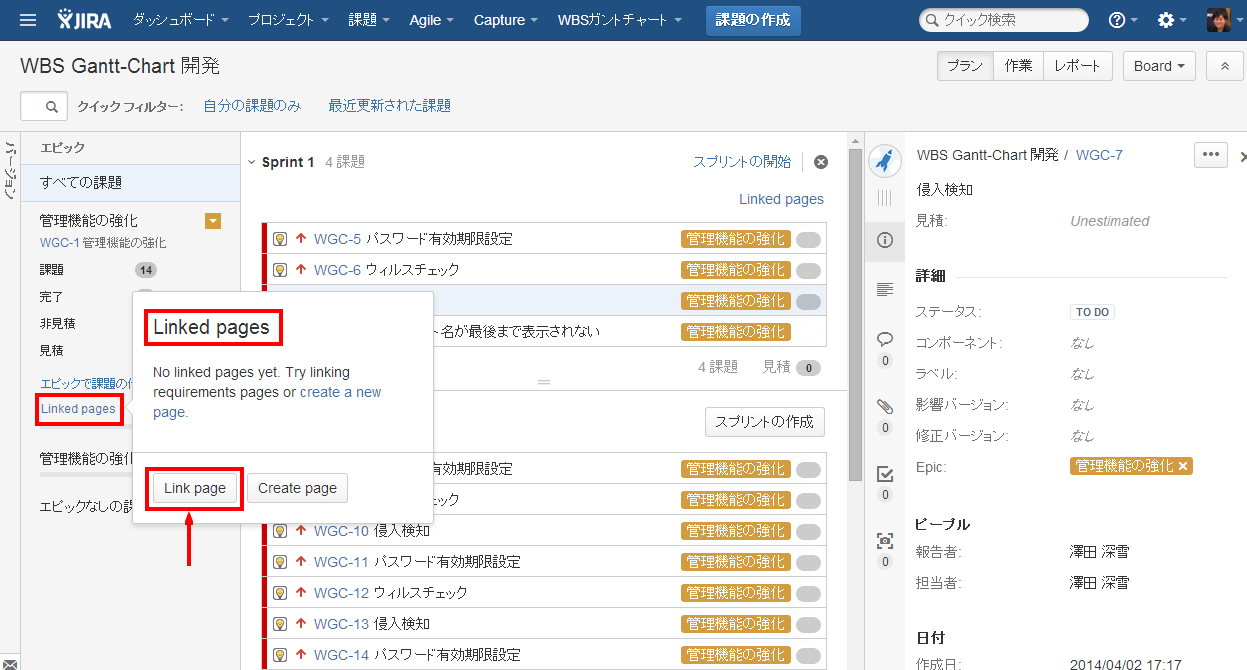Click the 'Unestimated' estimate value

click(1110, 221)
